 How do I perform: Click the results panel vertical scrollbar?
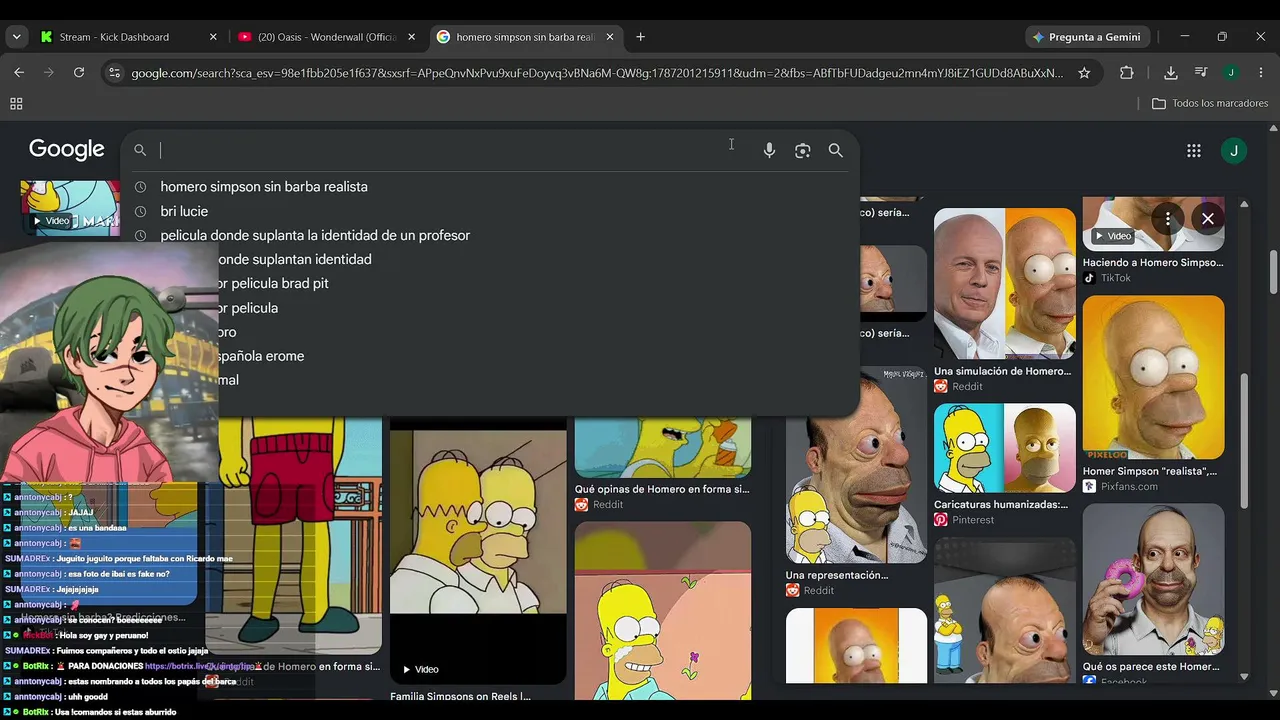[x=1244, y=441]
